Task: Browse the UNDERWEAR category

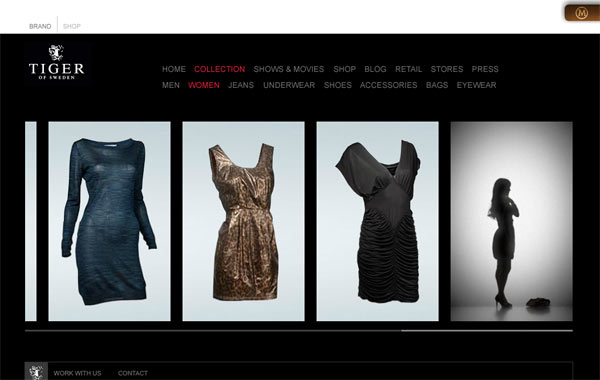Action: click(x=289, y=85)
